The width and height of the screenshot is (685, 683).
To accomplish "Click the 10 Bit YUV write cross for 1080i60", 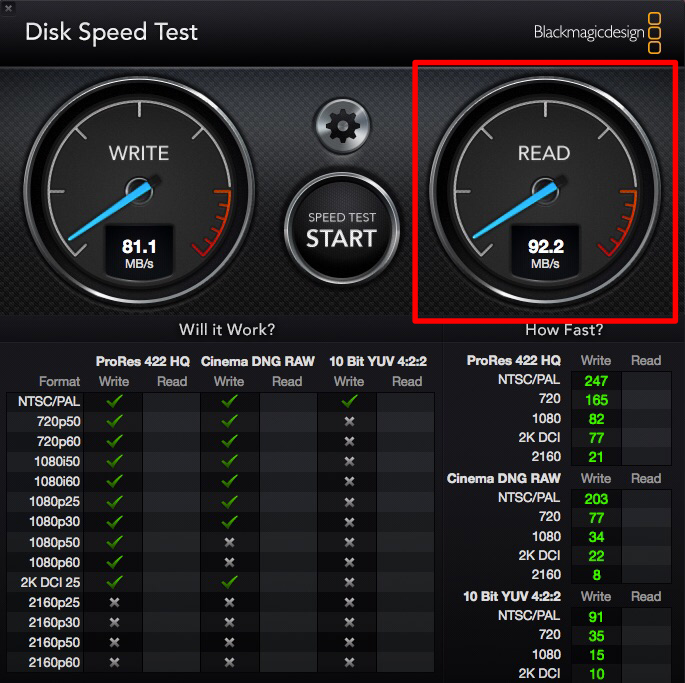I will pyautogui.click(x=349, y=482).
